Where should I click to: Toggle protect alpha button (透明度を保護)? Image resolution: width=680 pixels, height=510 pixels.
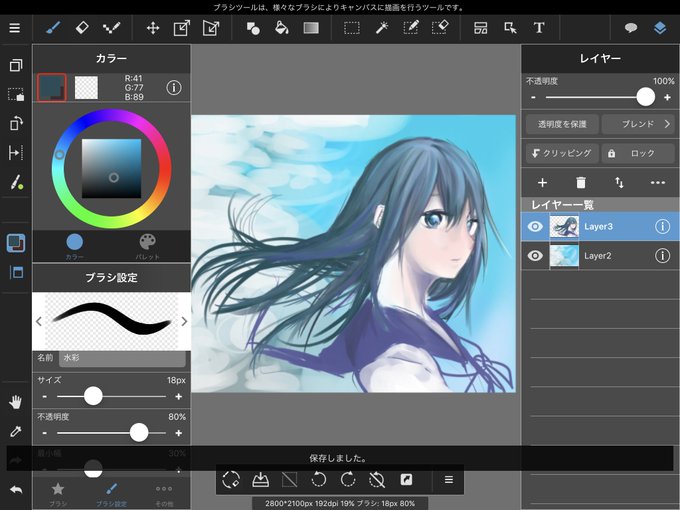(562, 124)
